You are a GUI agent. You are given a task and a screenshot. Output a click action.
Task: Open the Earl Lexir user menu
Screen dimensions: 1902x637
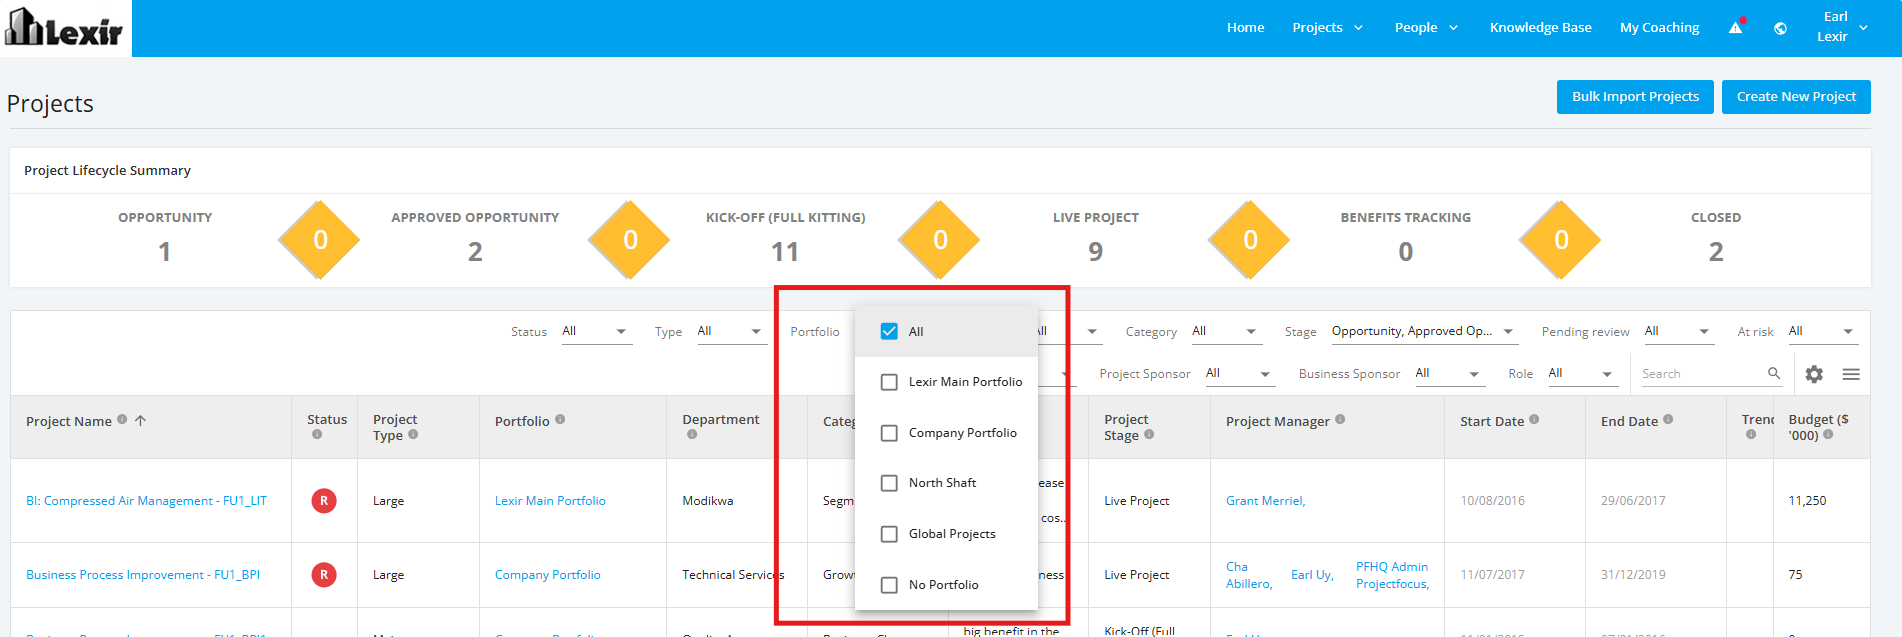click(x=1842, y=27)
